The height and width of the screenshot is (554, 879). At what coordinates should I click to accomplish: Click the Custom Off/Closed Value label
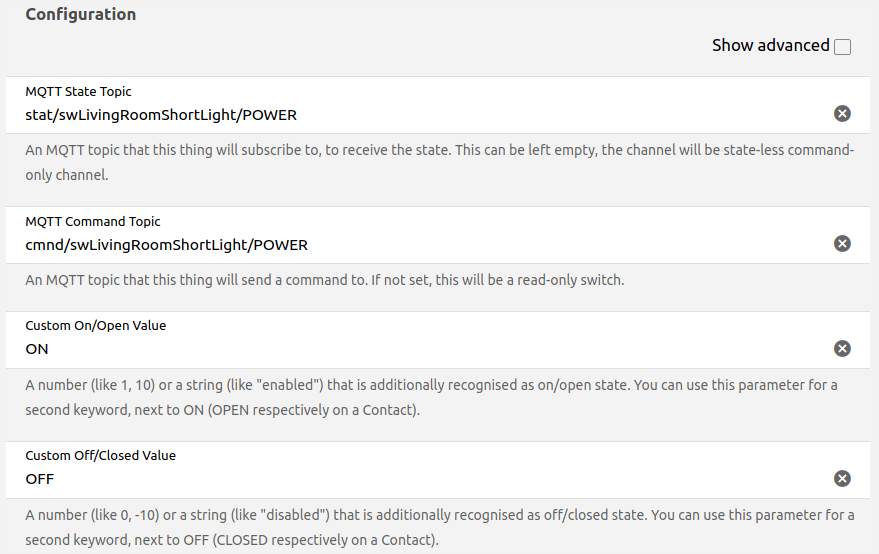coord(100,456)
